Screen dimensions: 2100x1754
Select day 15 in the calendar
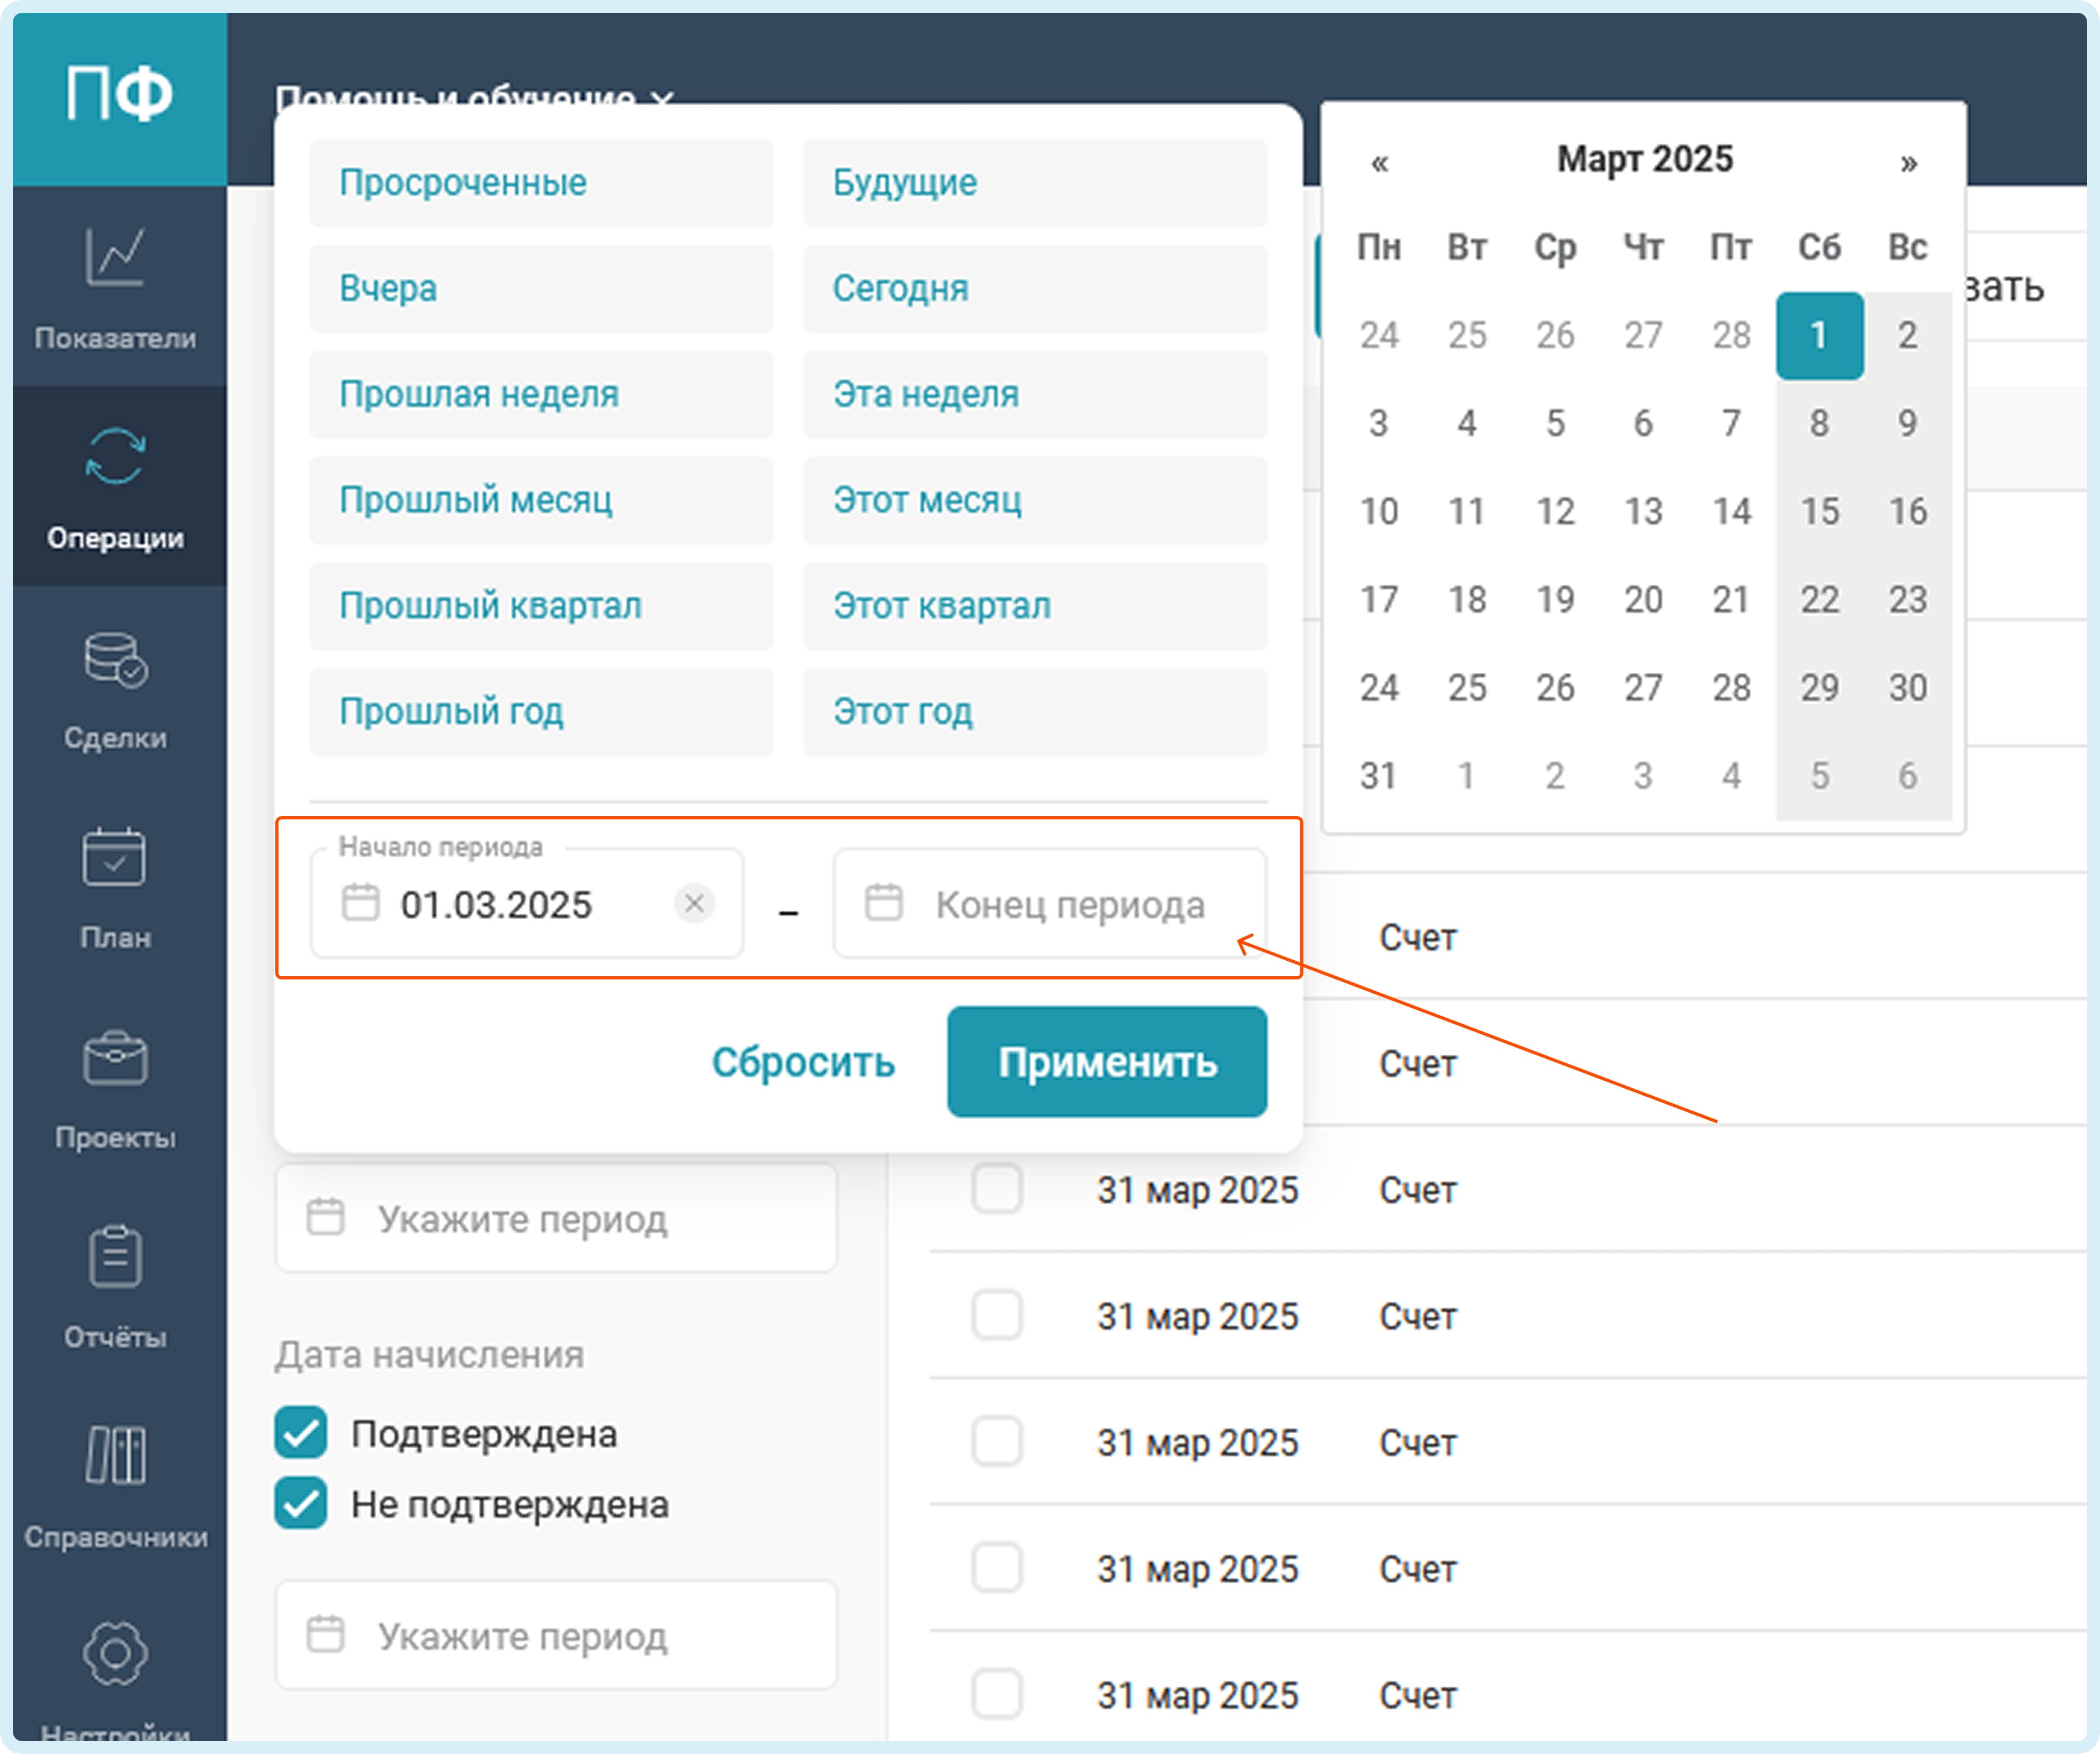pos(1819,512)
